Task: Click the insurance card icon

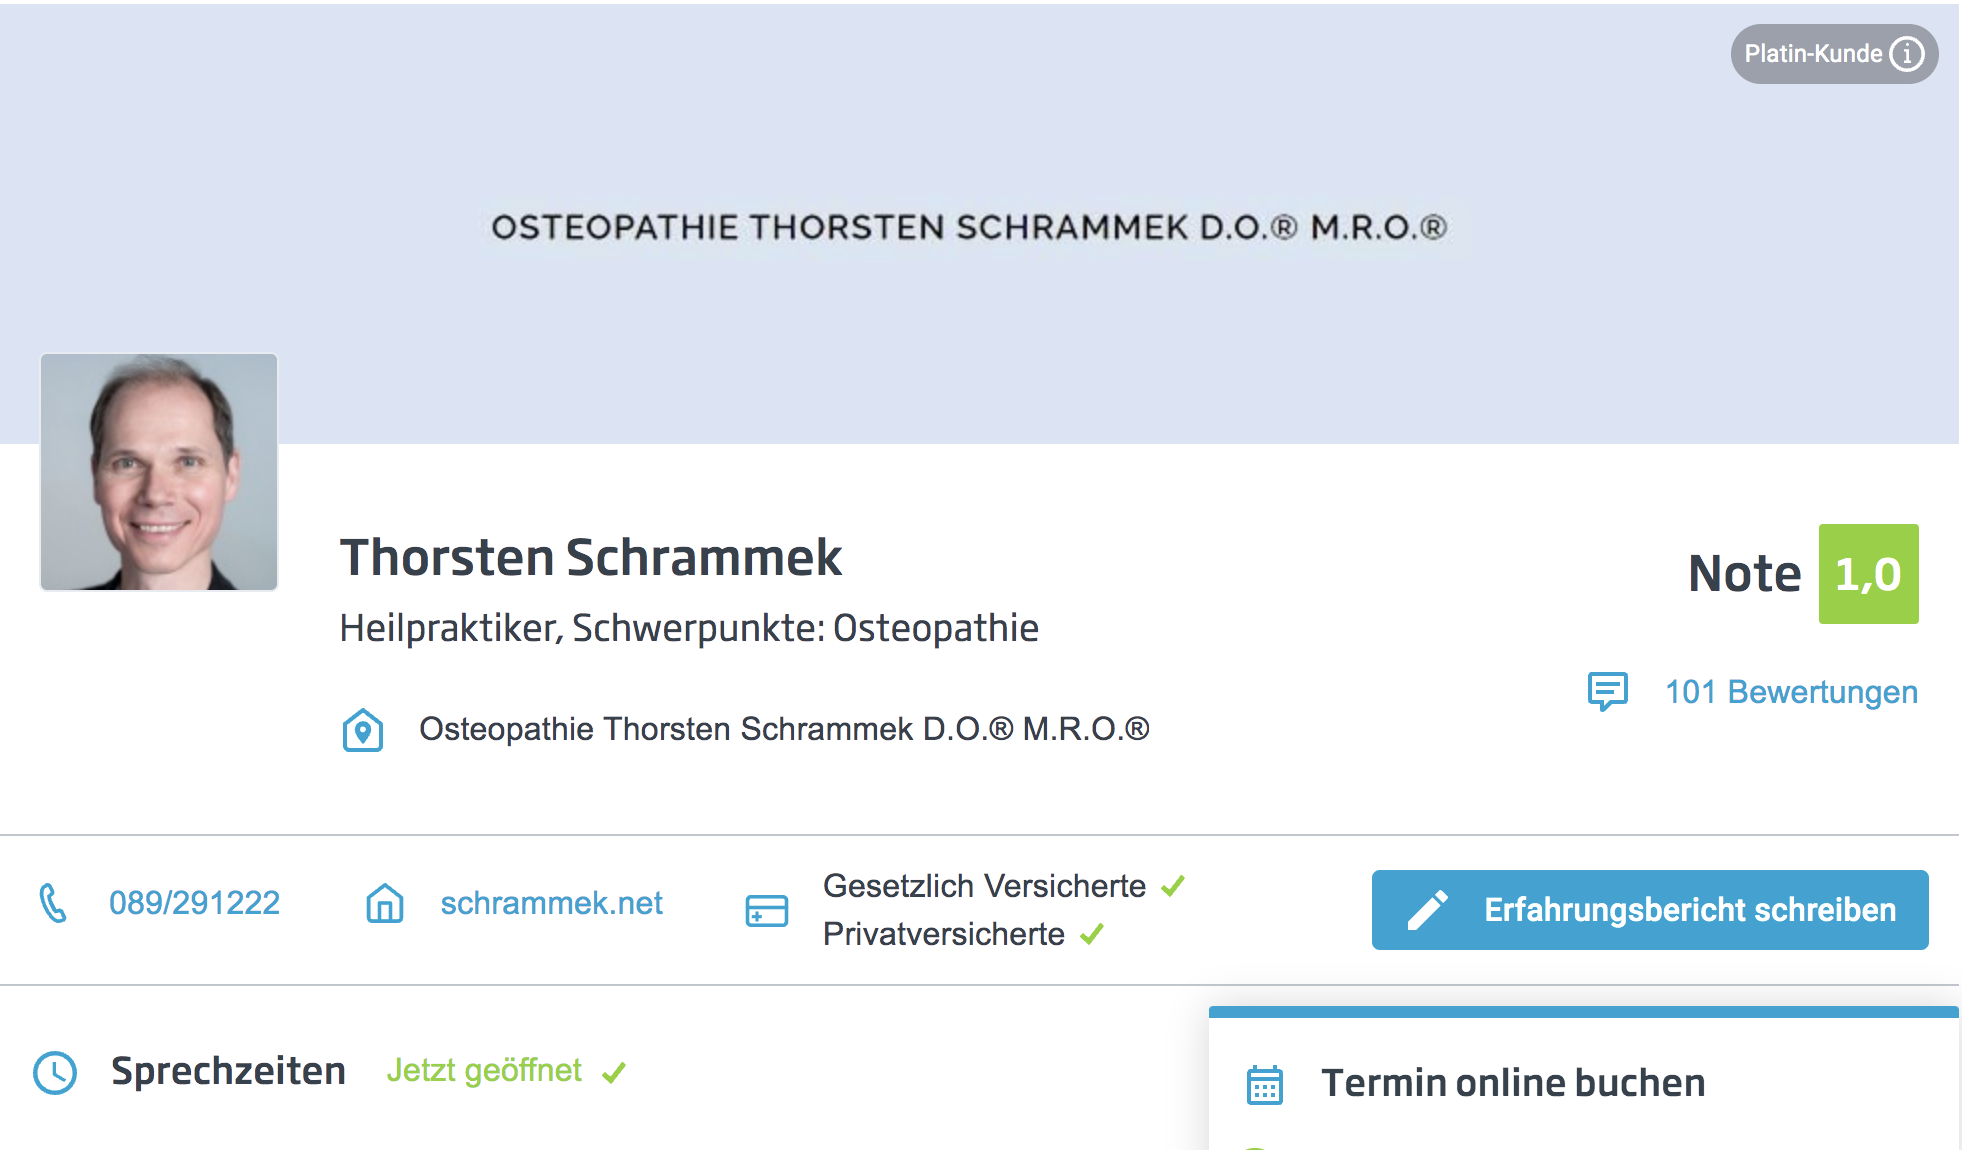Action: point(767,910)
